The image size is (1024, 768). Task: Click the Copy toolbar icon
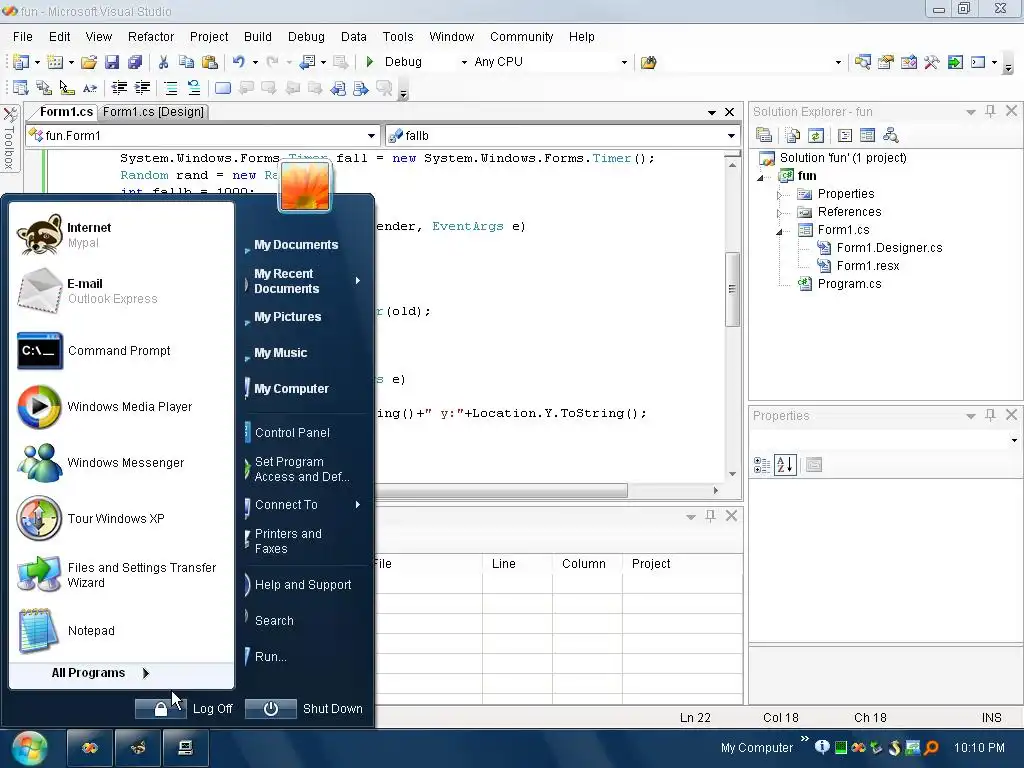coord(186,62)
